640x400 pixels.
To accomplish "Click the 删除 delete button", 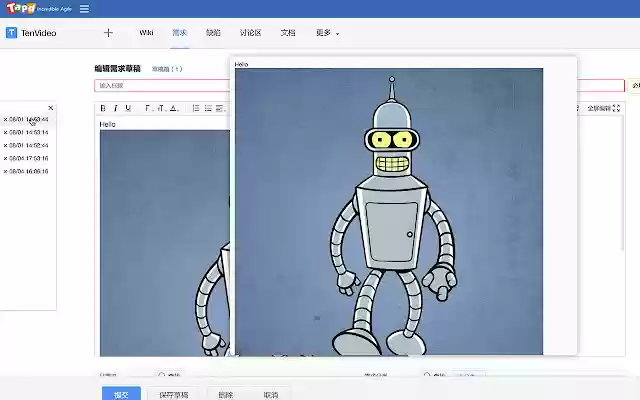I will pos(225,394).
